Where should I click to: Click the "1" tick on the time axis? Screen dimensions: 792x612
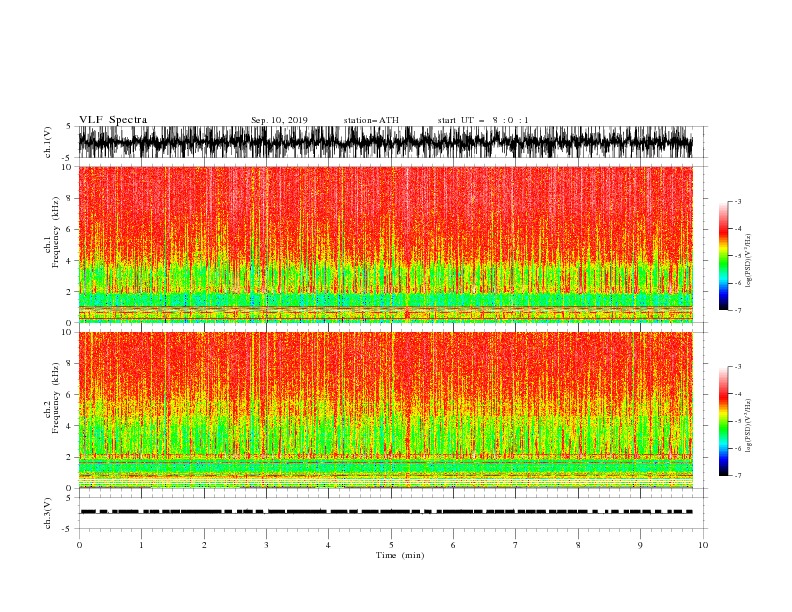coord(141,545)
